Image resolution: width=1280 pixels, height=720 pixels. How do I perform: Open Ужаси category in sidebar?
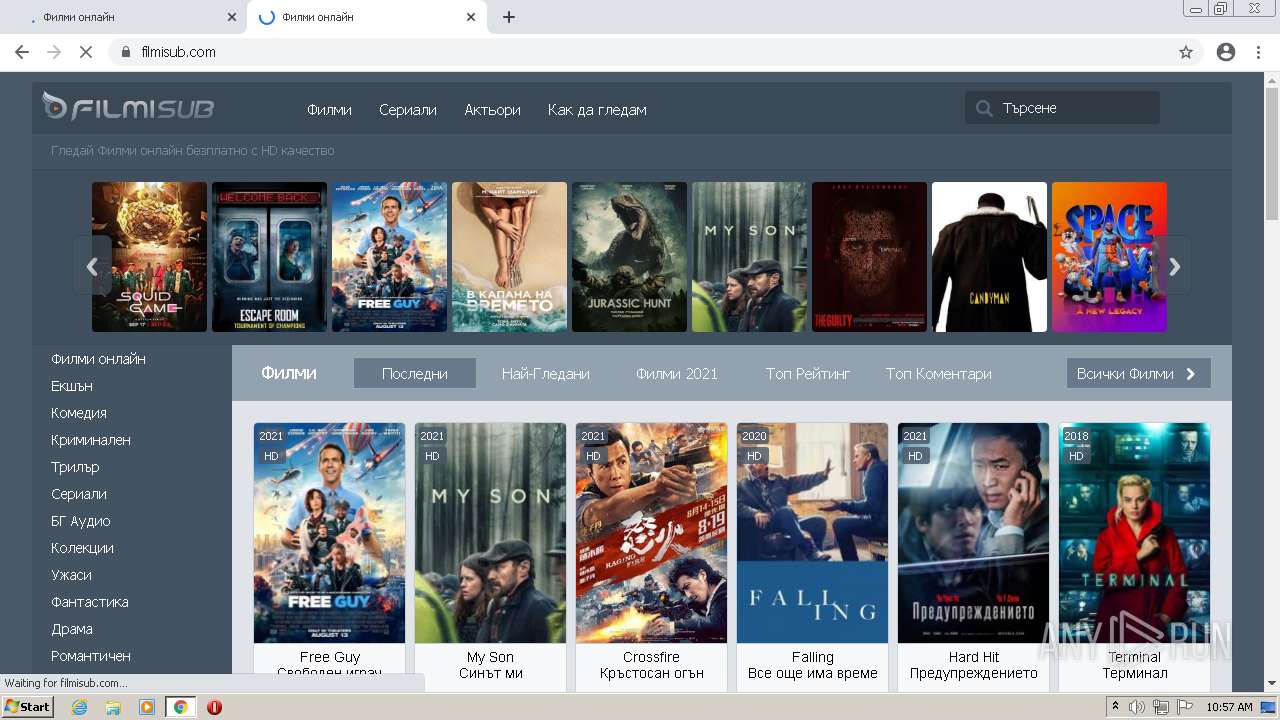(x=71, y=575)
